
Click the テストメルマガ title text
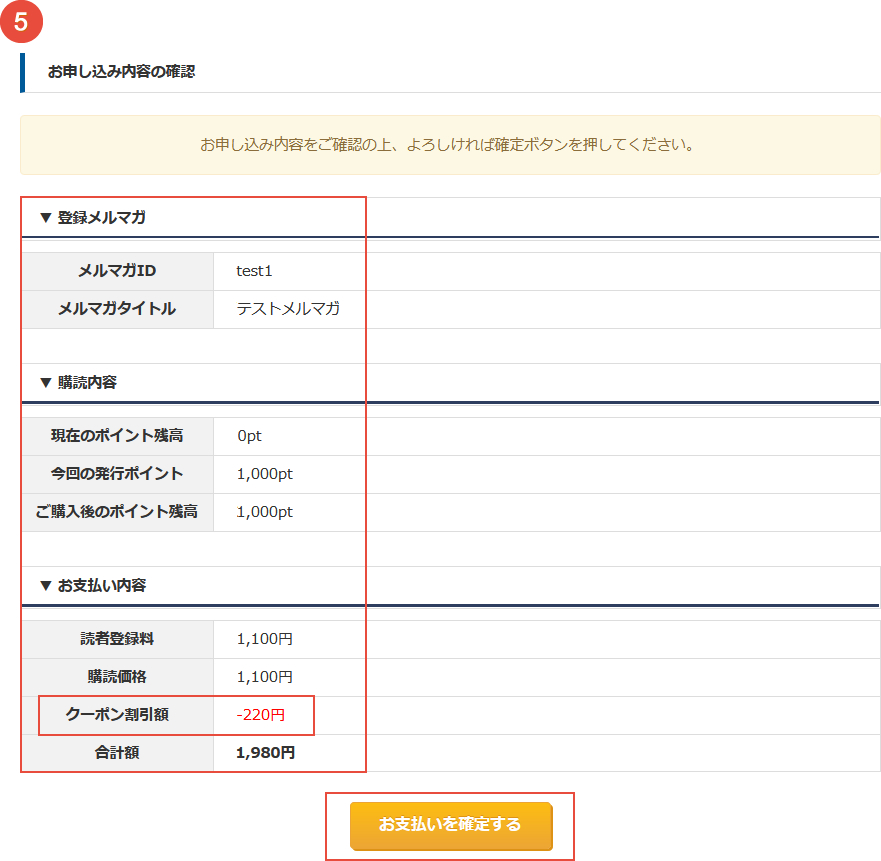tap(273, 310)
